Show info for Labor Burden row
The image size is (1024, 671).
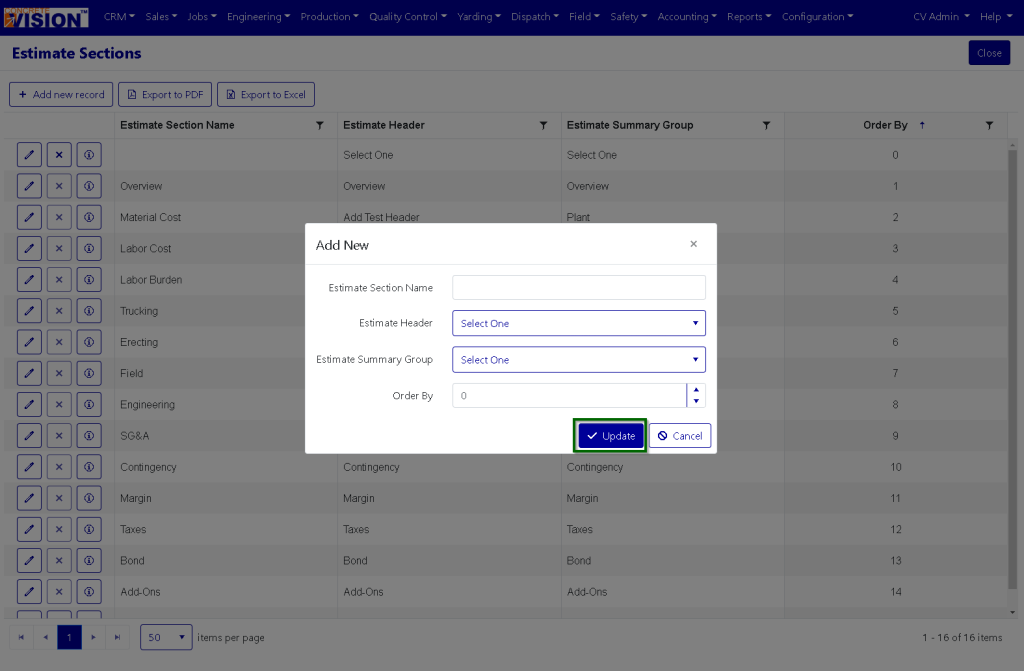click(x=89, y=280)
